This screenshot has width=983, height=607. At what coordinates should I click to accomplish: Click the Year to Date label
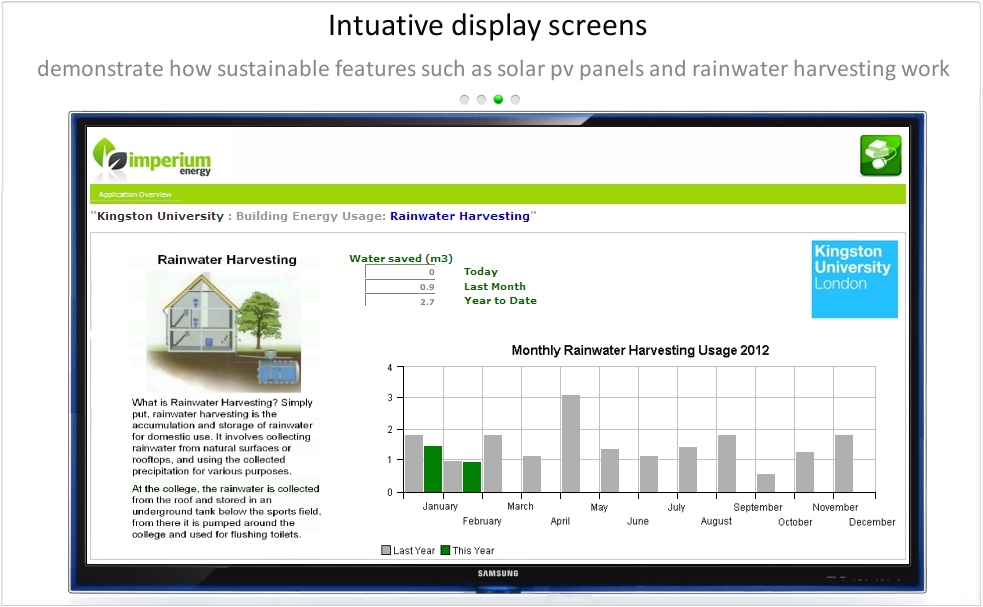[x=500, y=300]
